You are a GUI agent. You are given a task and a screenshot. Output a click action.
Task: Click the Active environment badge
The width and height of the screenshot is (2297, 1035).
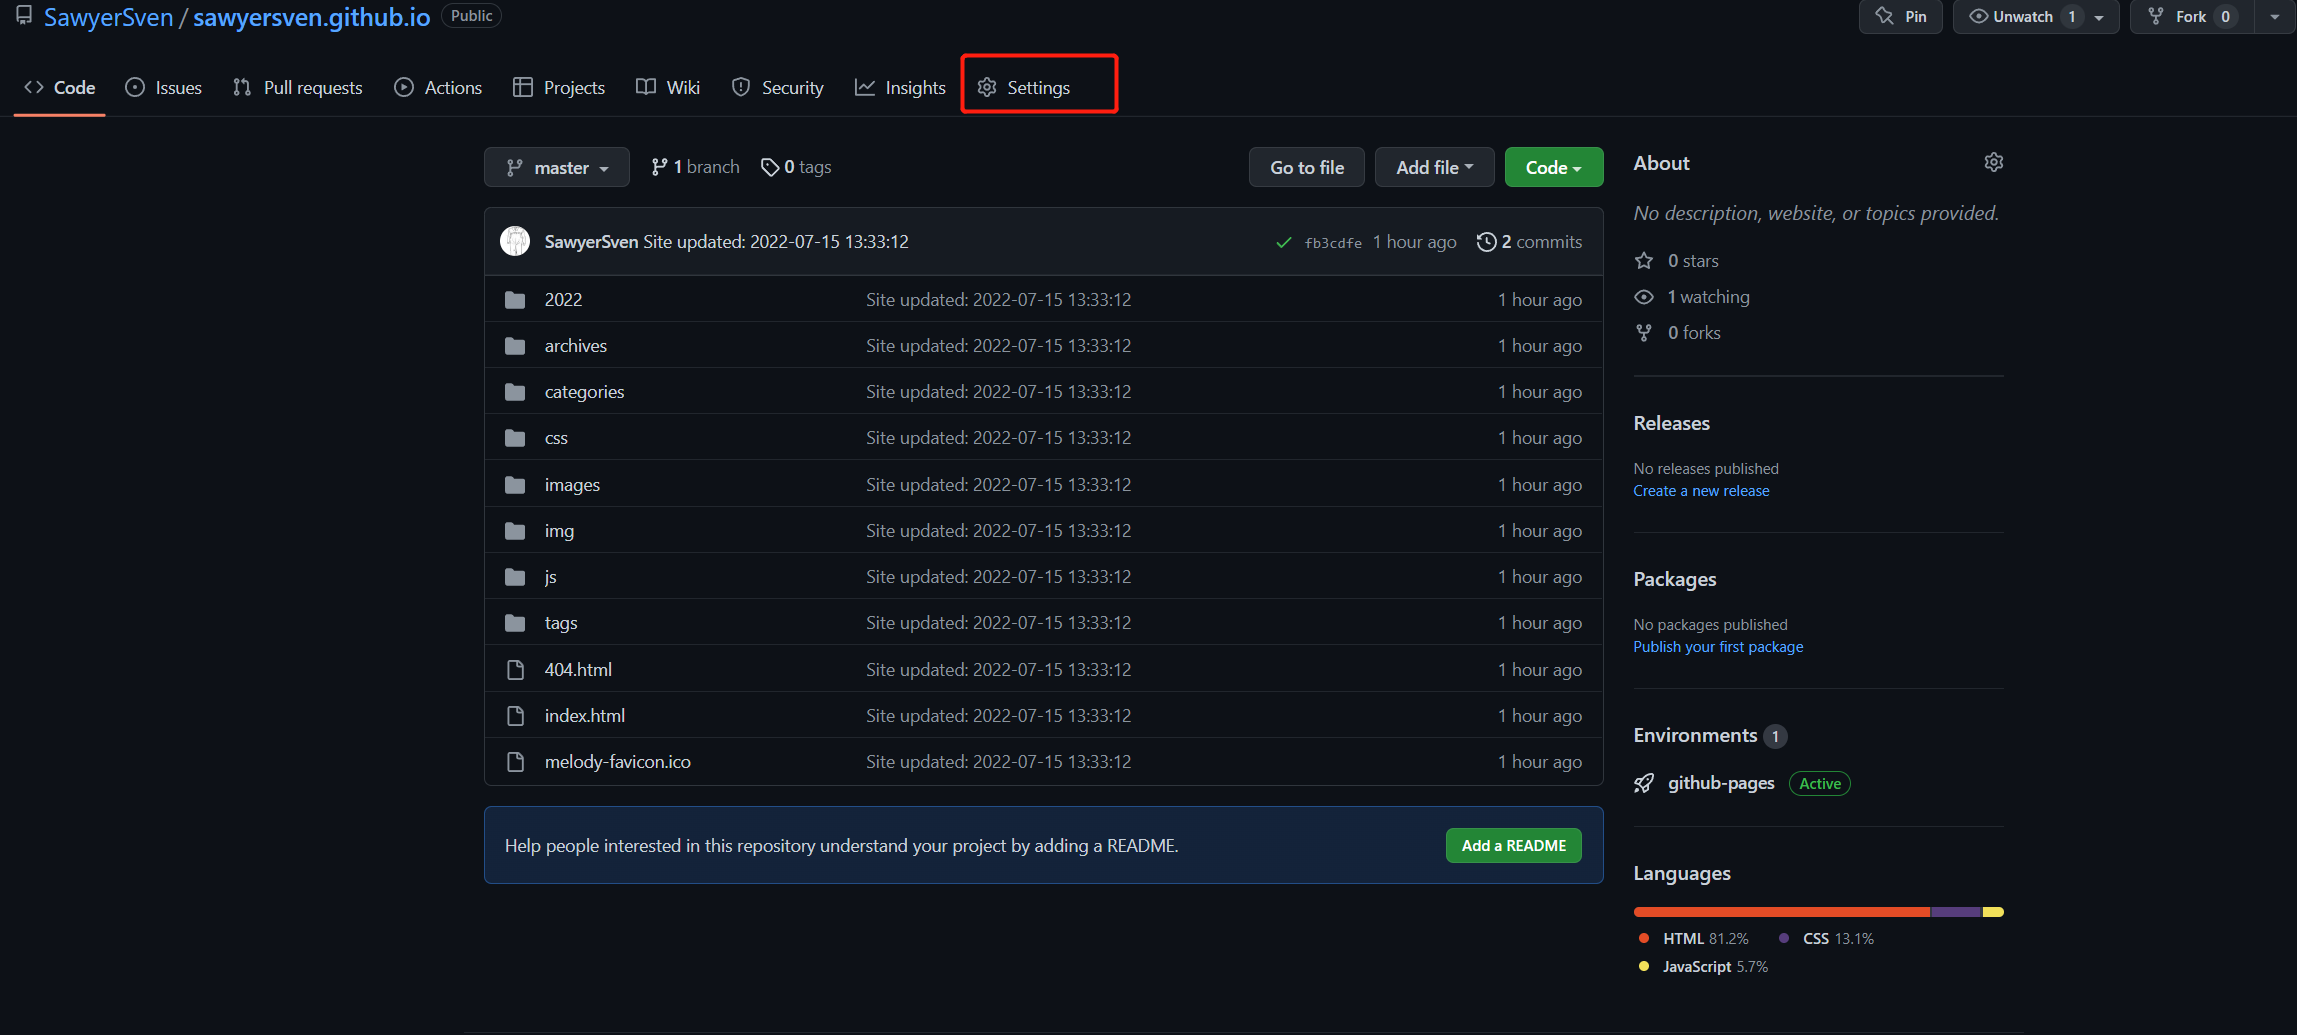[x=1820, y=783]
